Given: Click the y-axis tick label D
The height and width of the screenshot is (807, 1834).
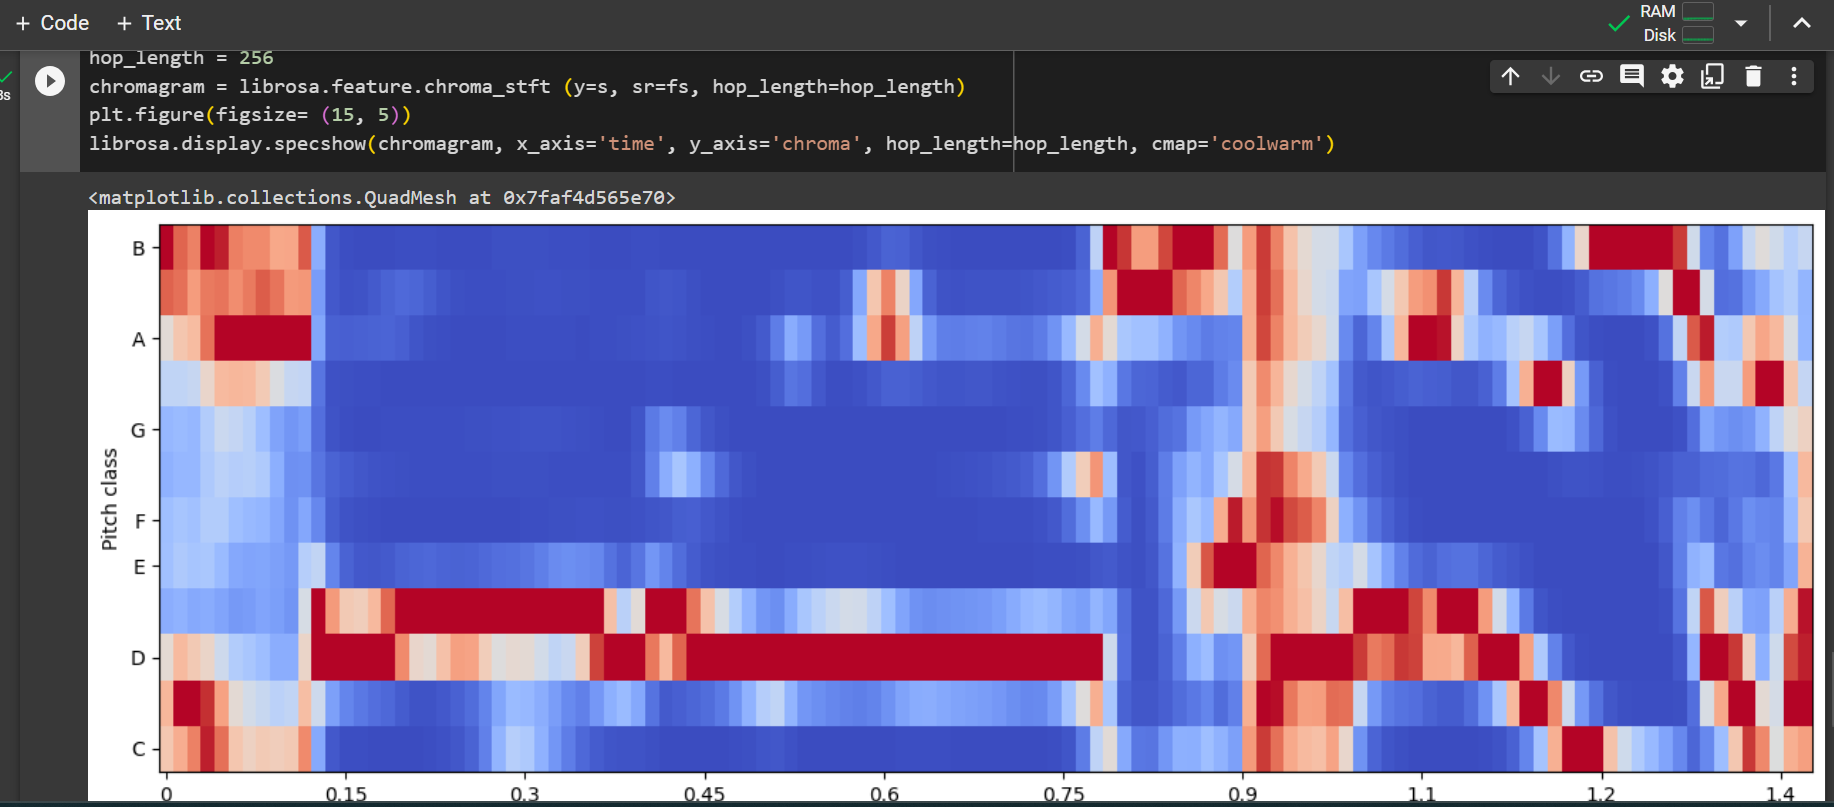Looking at the screenshot, I should [138, 658].
